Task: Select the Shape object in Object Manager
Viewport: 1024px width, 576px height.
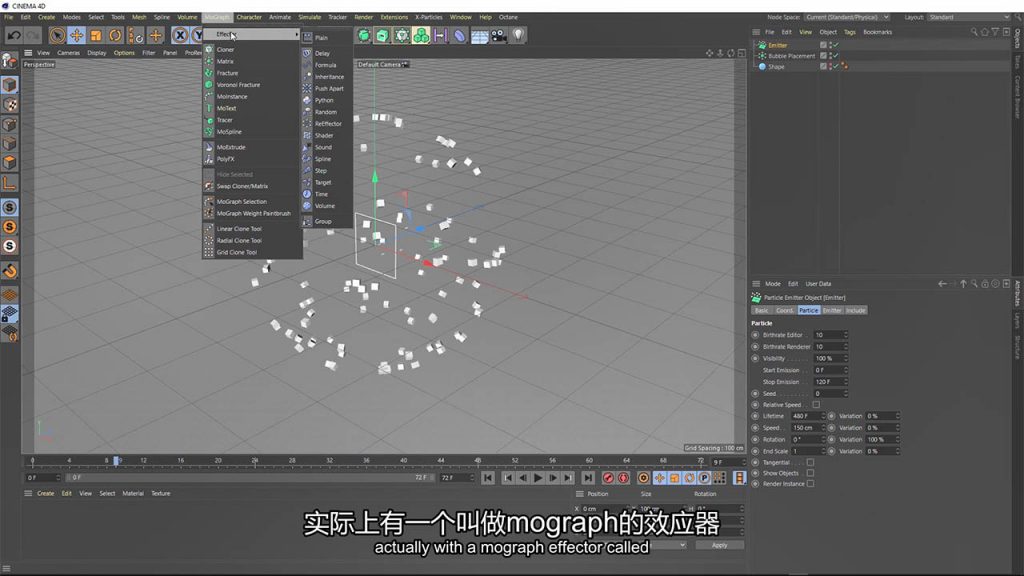Action: 776,67
